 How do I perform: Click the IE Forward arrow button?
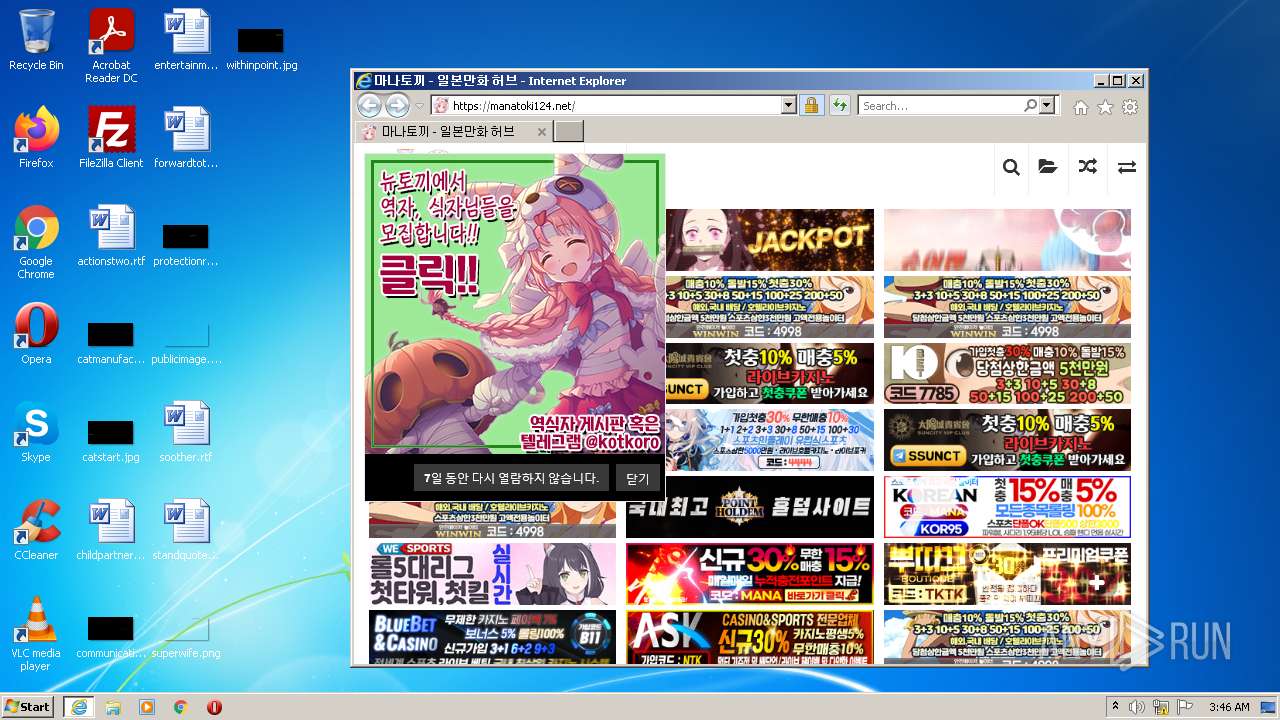[397, 106]
